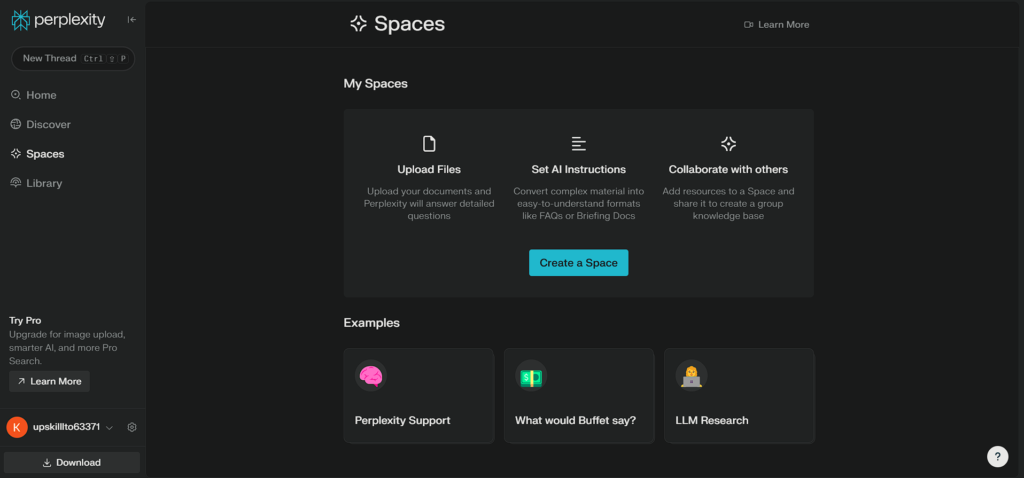Viewport: 1024px width, 478px height.
Task: Click the Set AI Instructions lines icon
Action: click(x=579, y=144)
